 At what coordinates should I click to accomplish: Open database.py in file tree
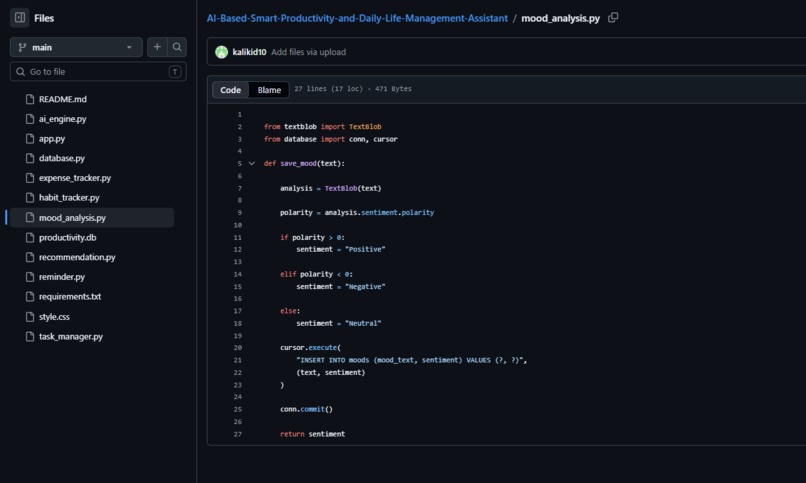click(62, 158)
